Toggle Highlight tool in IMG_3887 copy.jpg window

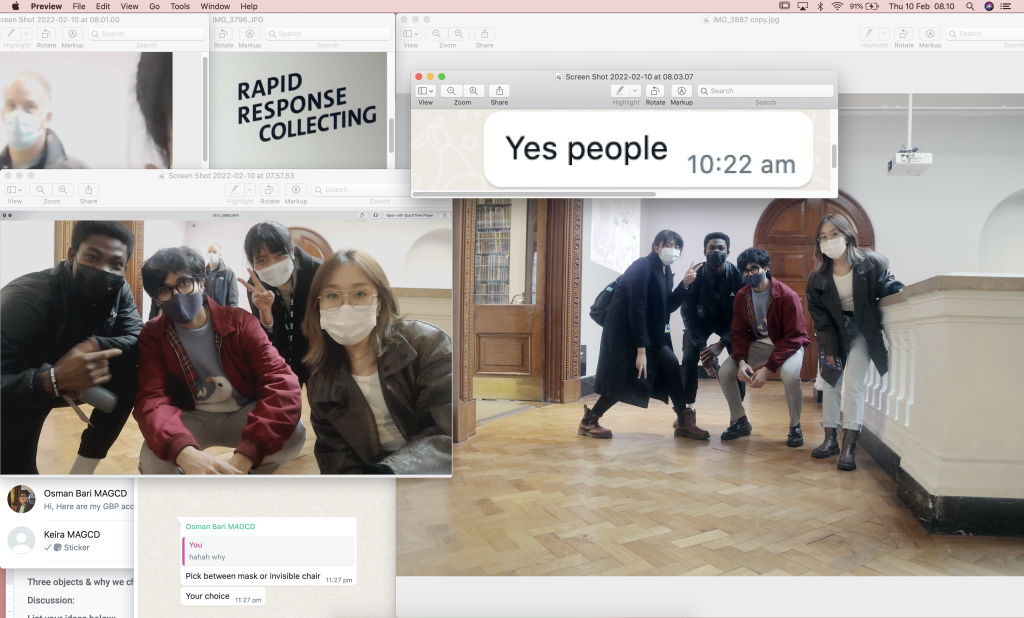coord(869,33)
